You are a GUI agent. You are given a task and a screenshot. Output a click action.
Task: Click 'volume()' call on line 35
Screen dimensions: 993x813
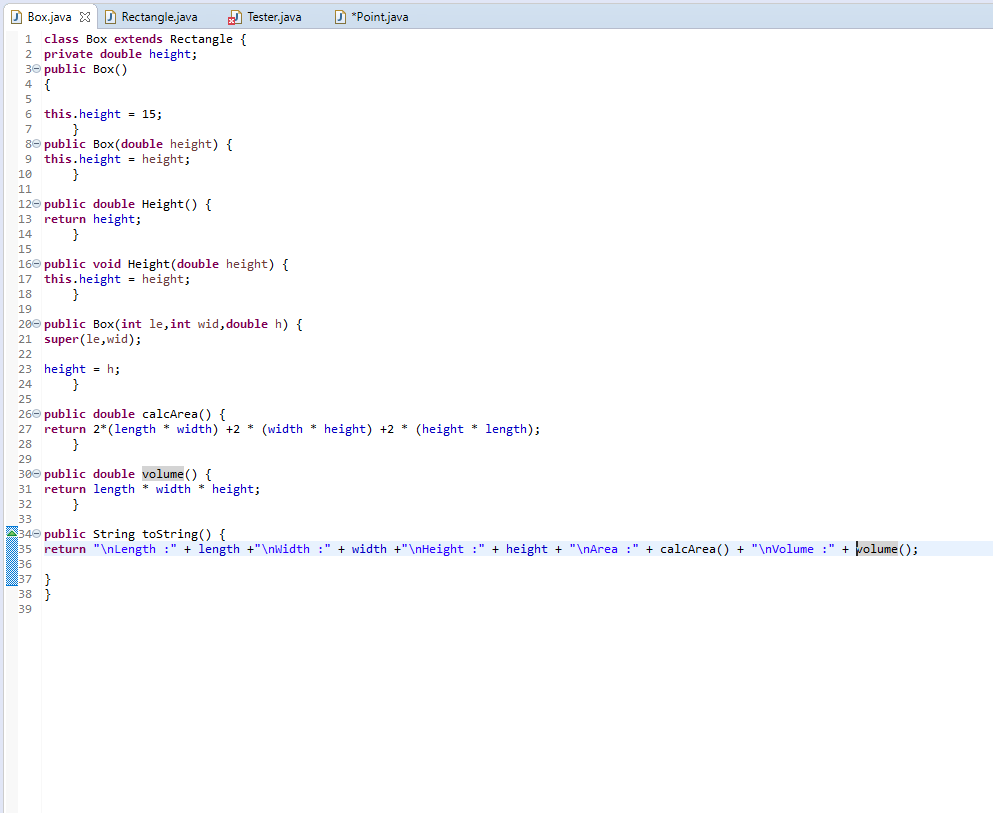click(x=883, y=549)
